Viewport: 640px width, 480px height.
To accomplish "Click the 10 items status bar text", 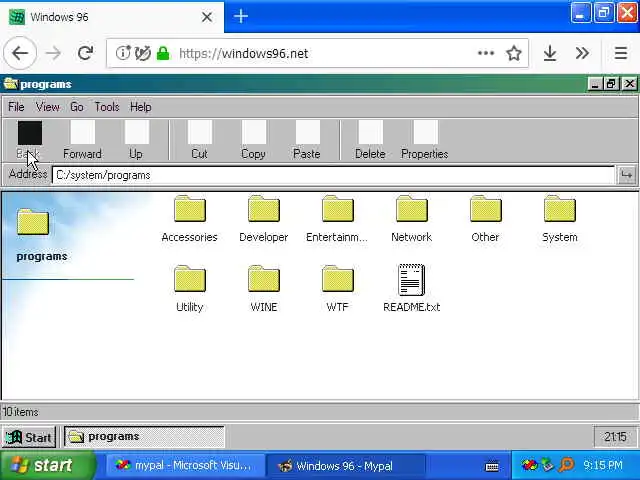I will pos(20,412).
